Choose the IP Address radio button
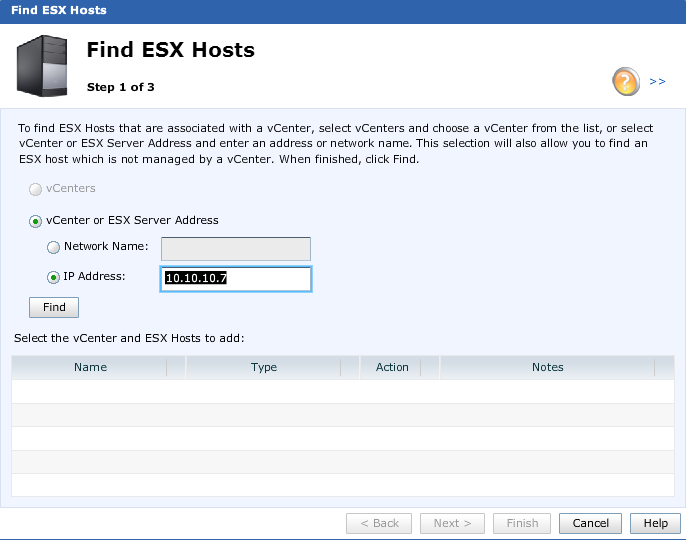686x540 pixels. (54, 277)
